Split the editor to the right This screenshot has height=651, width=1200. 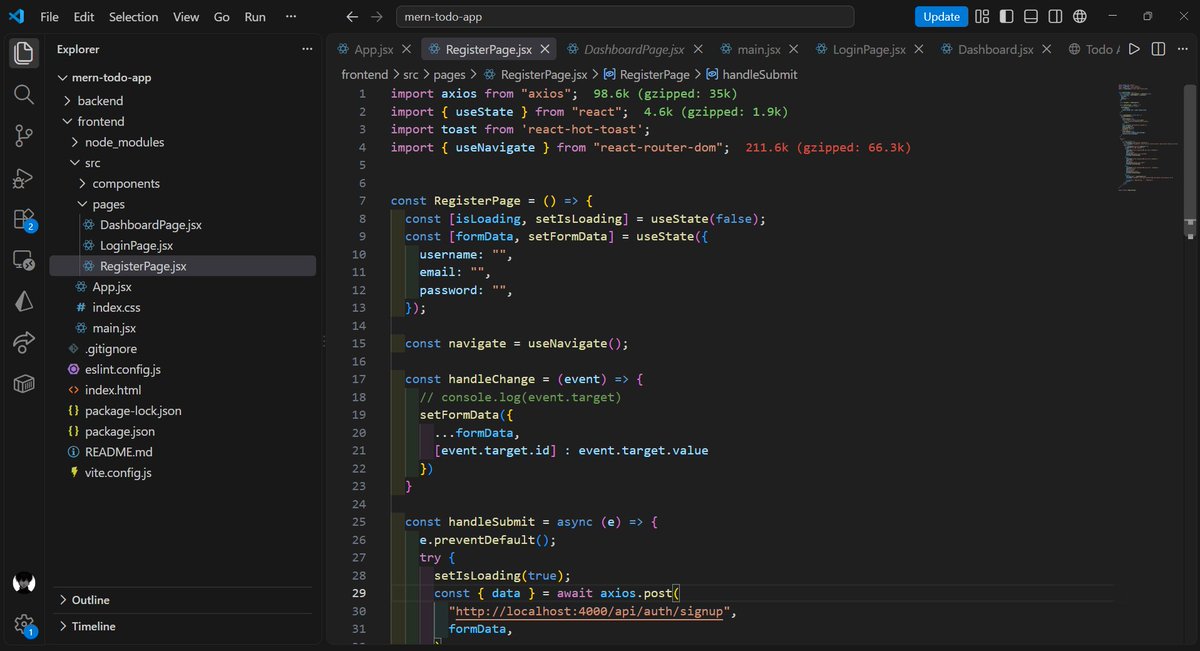[x=1158, y=49]
